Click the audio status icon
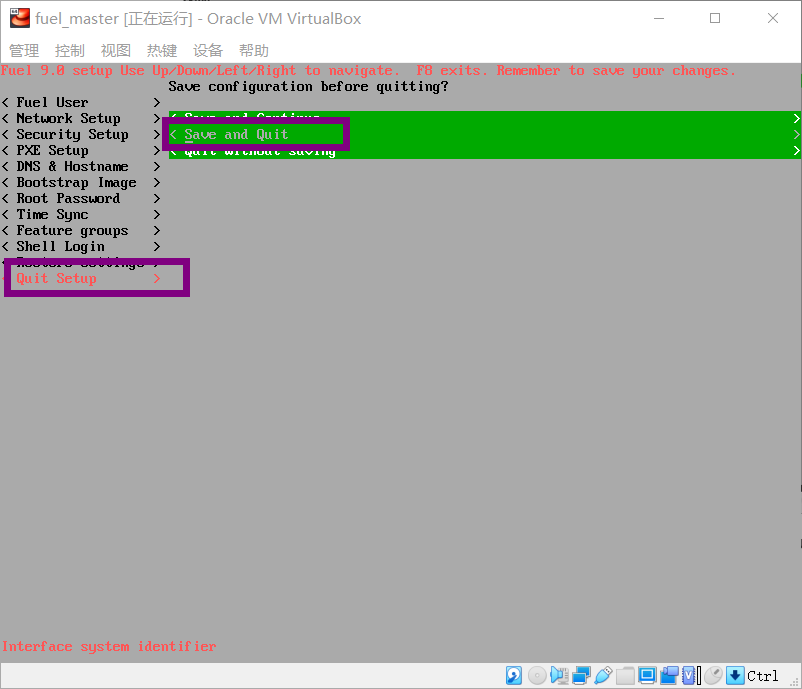 558,675
